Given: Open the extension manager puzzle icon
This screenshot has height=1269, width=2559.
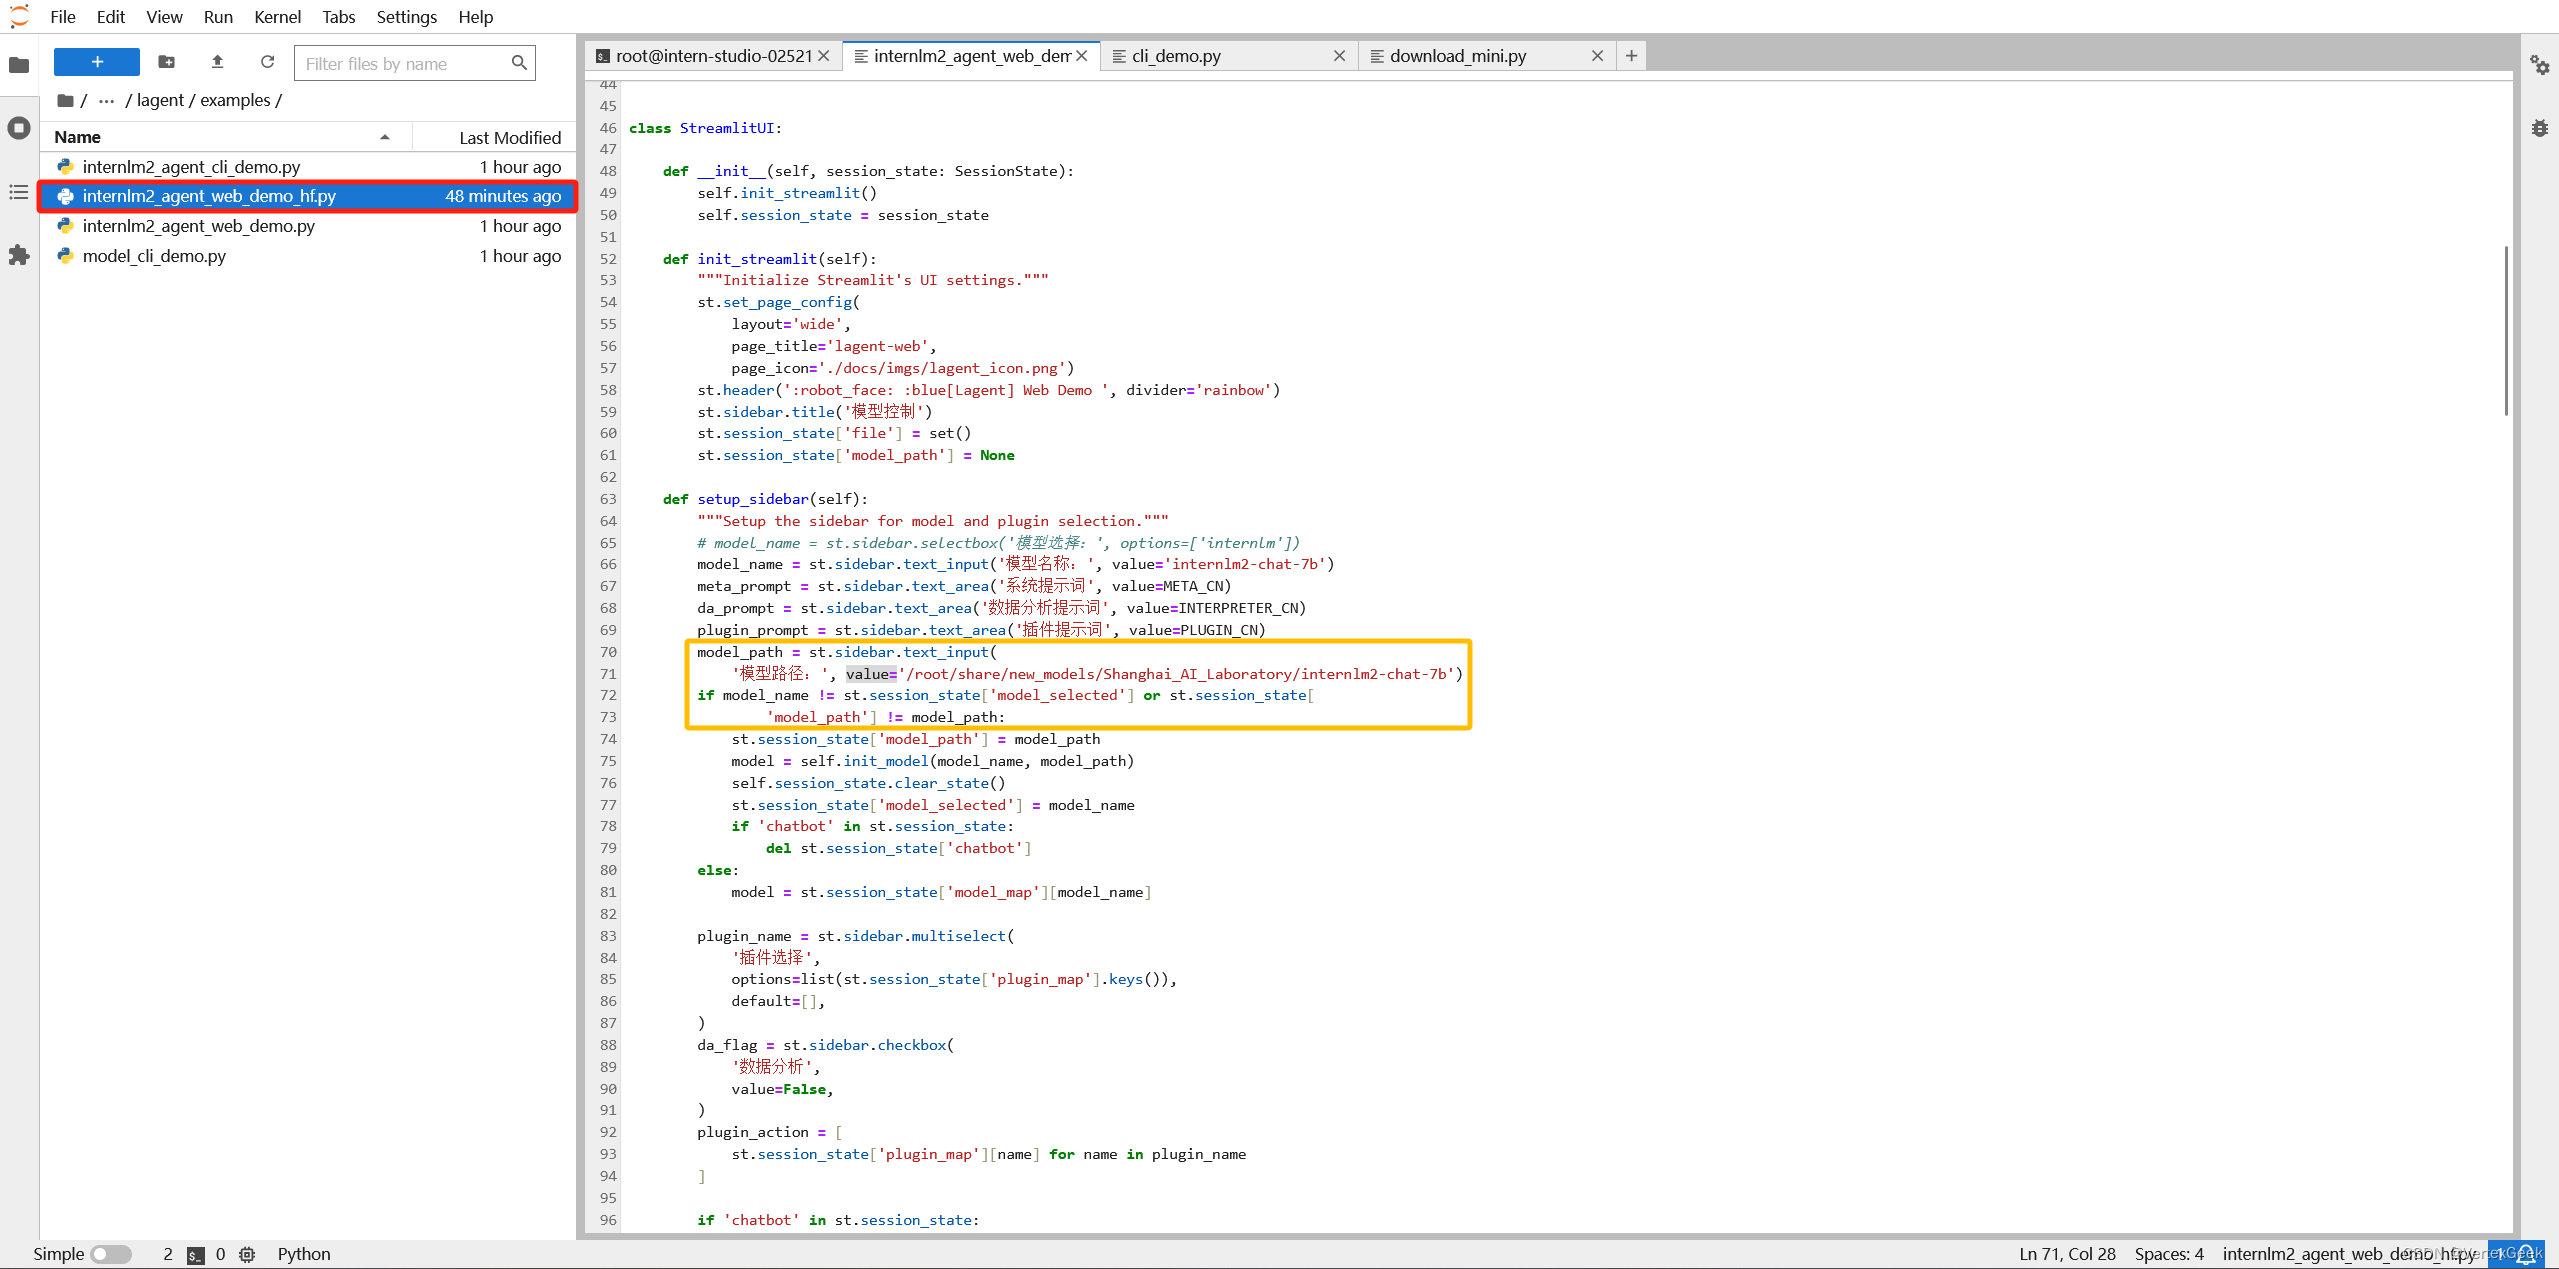Looking at the screenshot, I should point(19,256).
